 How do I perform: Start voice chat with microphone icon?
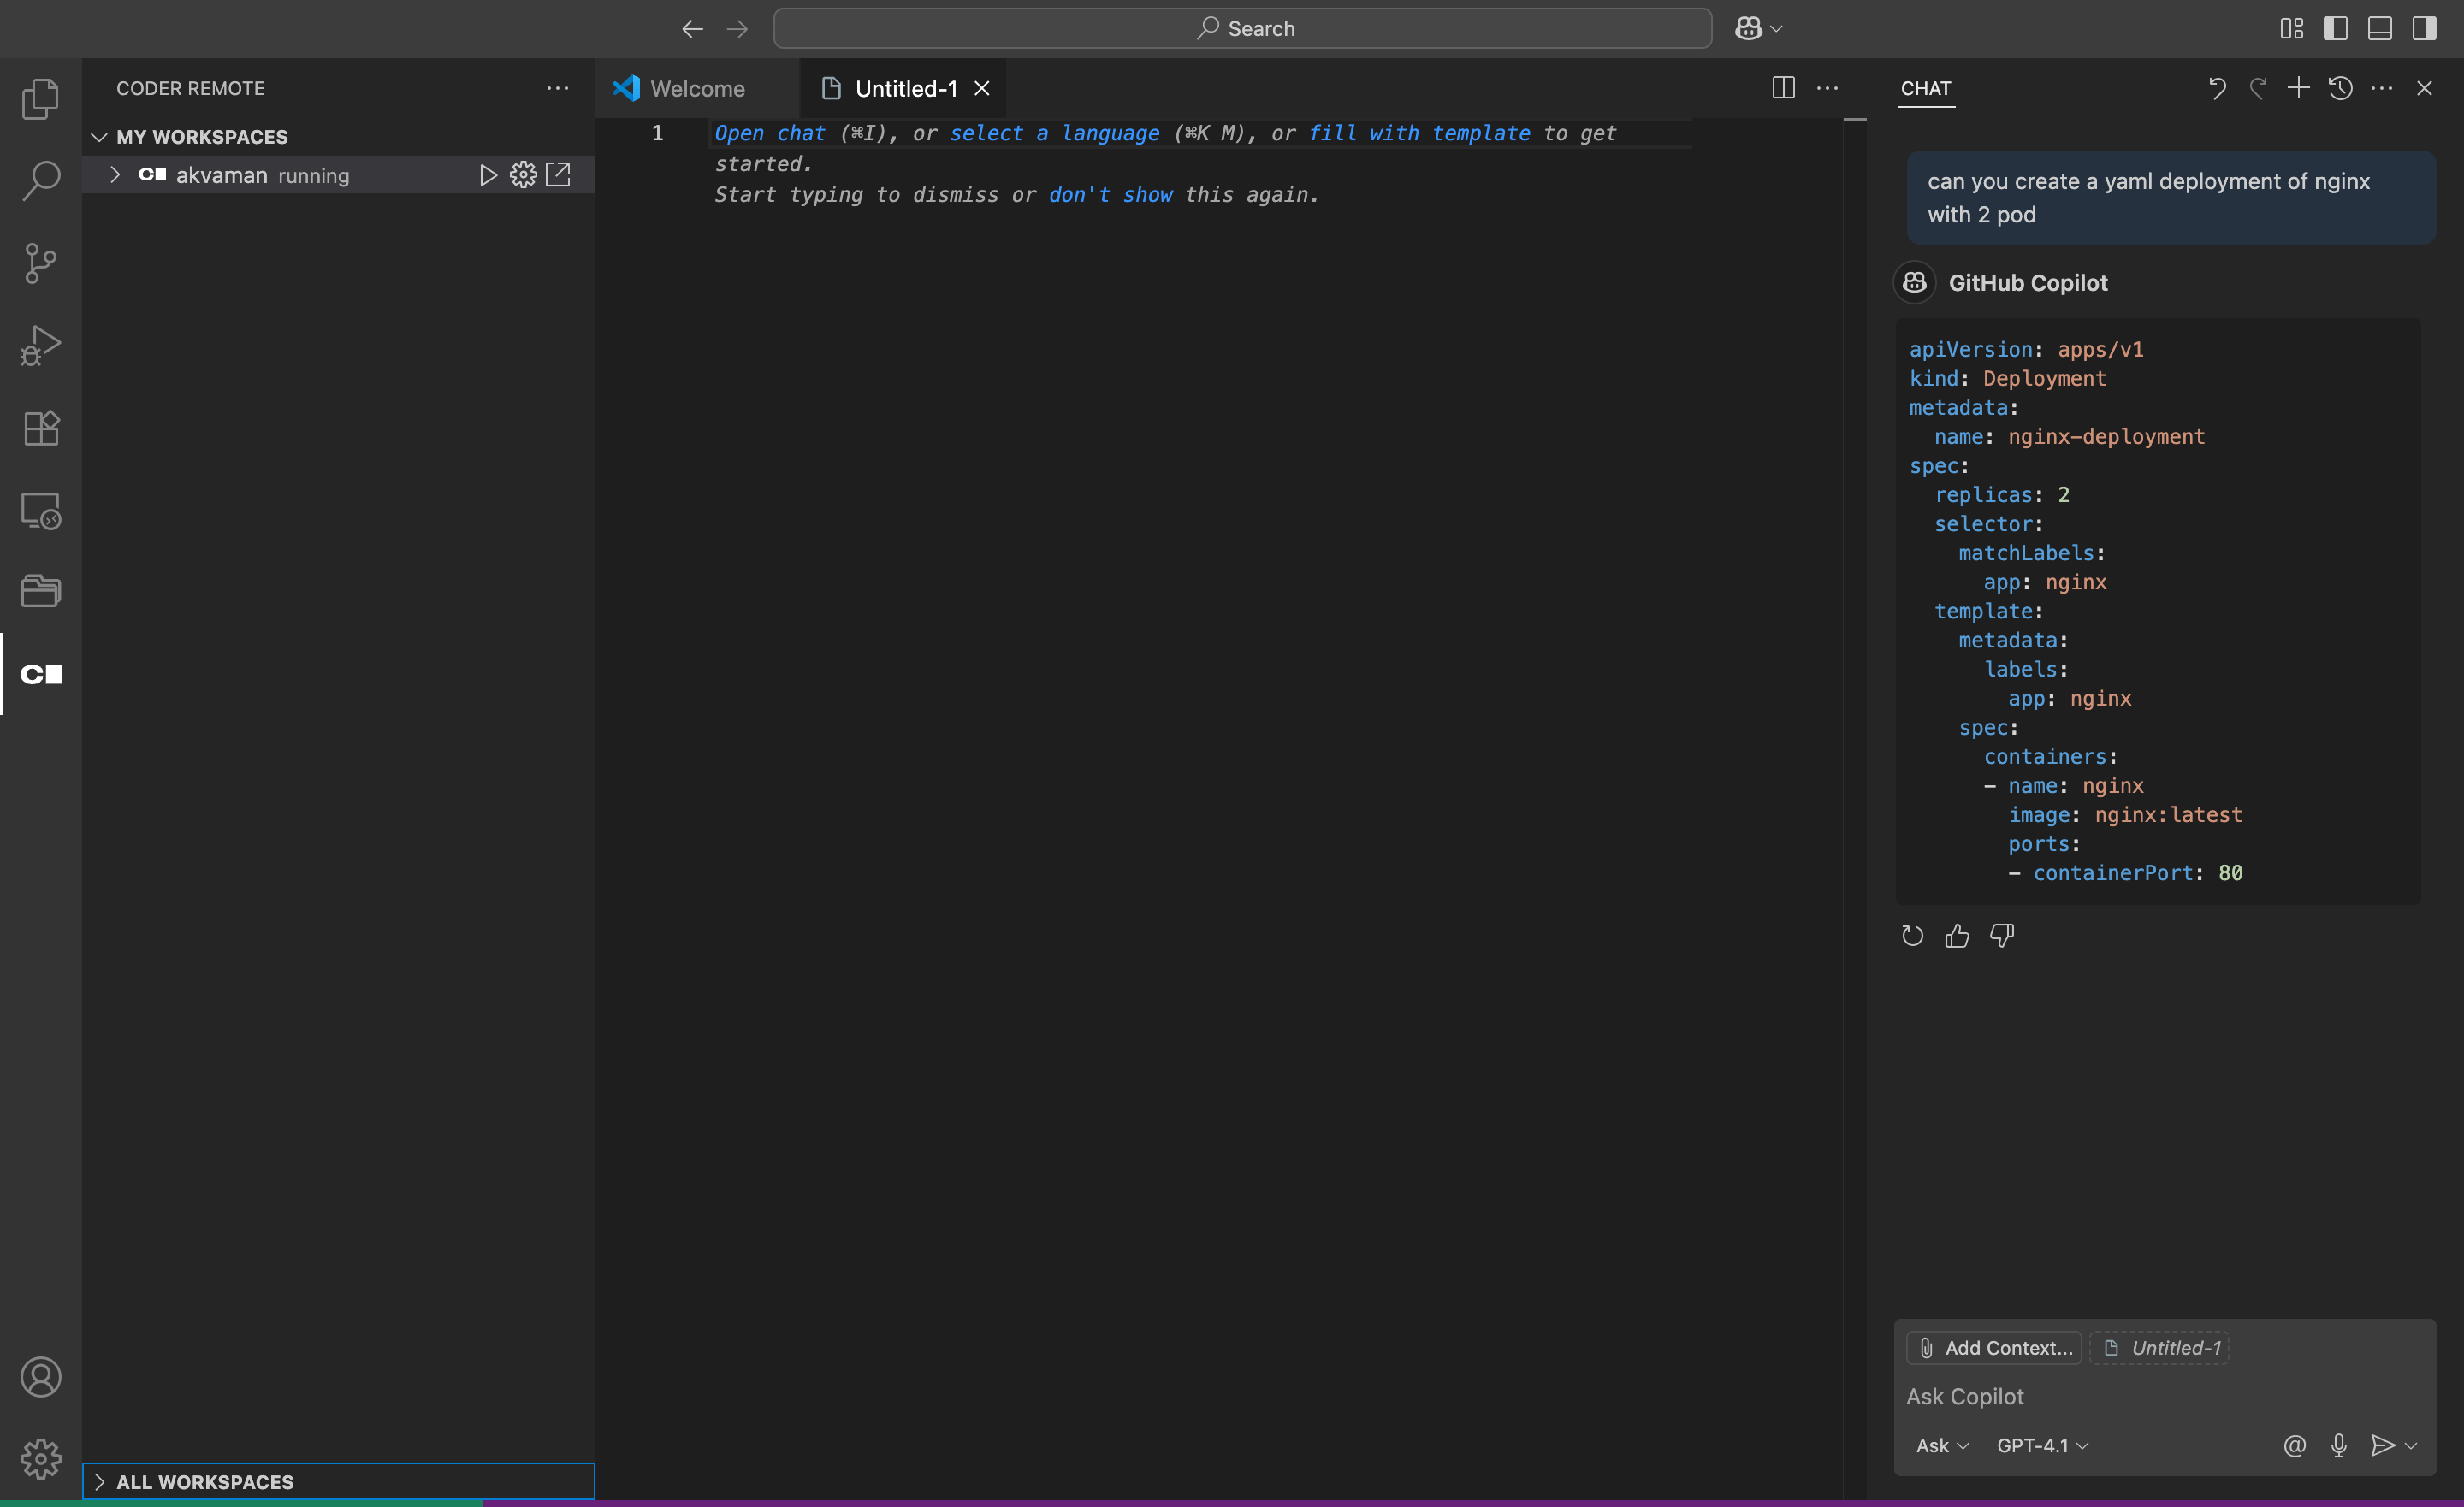click(2338, 1445)
